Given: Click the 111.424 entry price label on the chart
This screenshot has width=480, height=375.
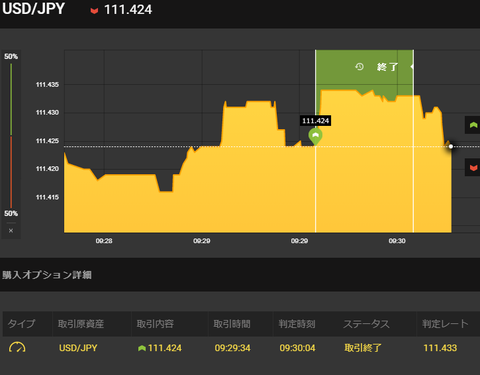Looking at the screenshot, I should pos(316,121).
